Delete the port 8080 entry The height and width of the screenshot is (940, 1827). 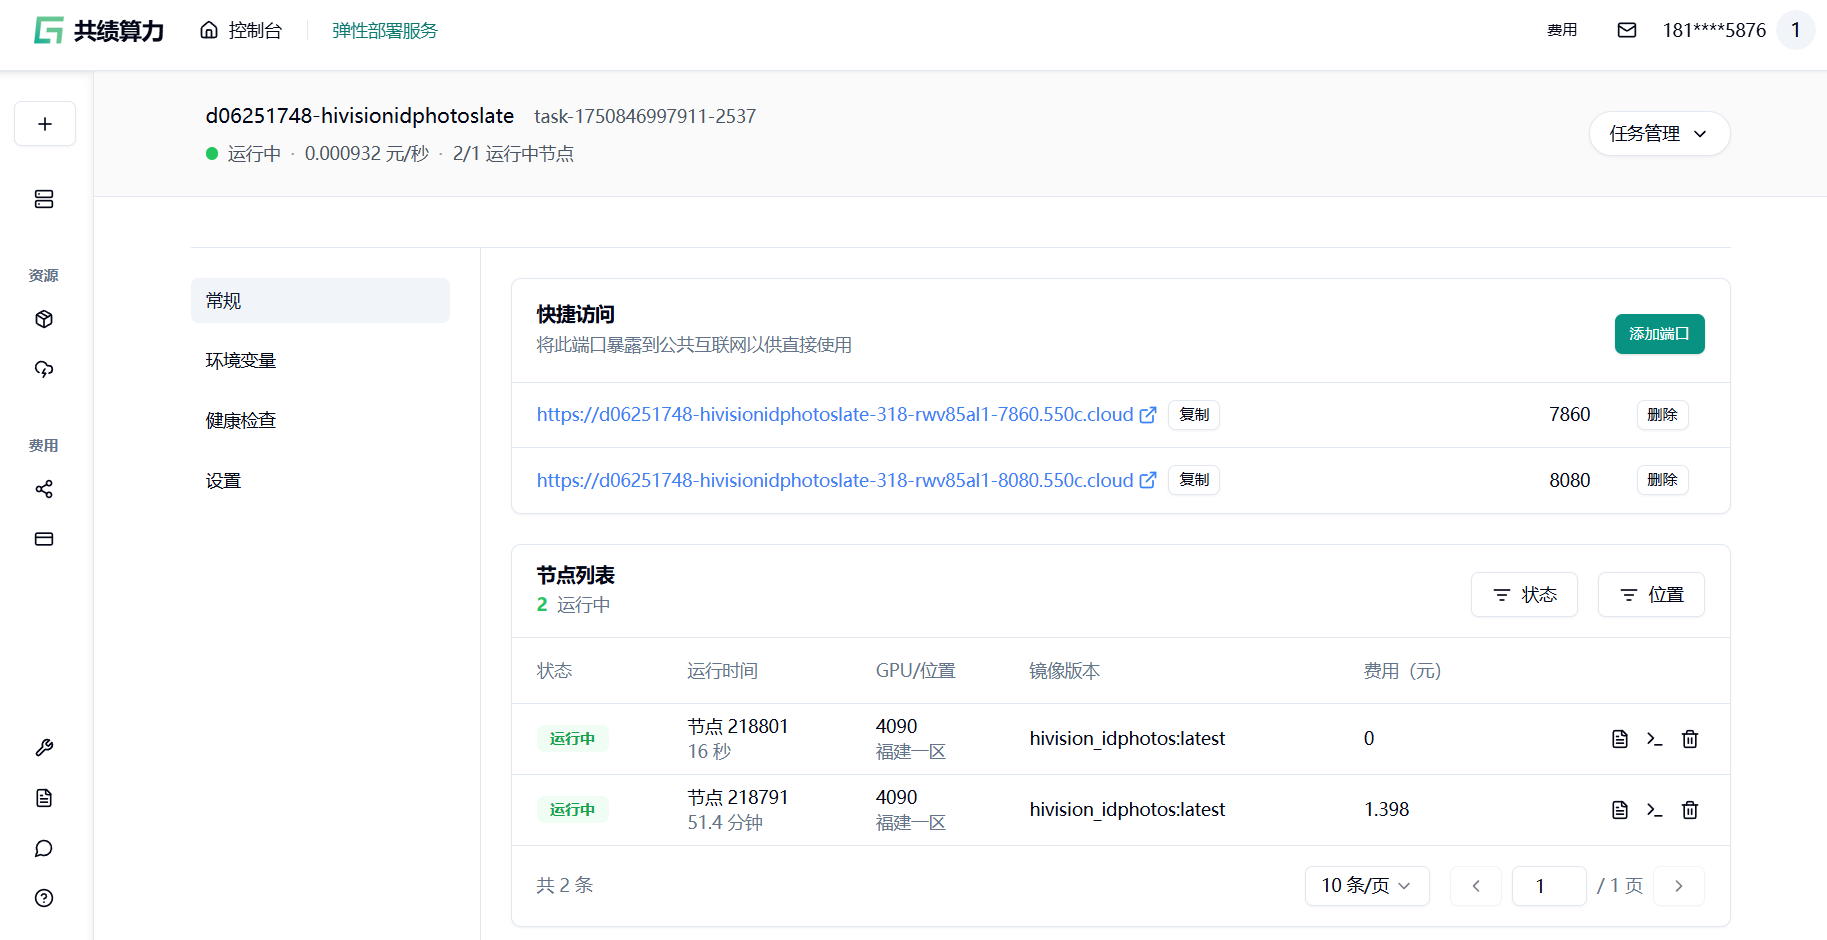click(1661, 480)
